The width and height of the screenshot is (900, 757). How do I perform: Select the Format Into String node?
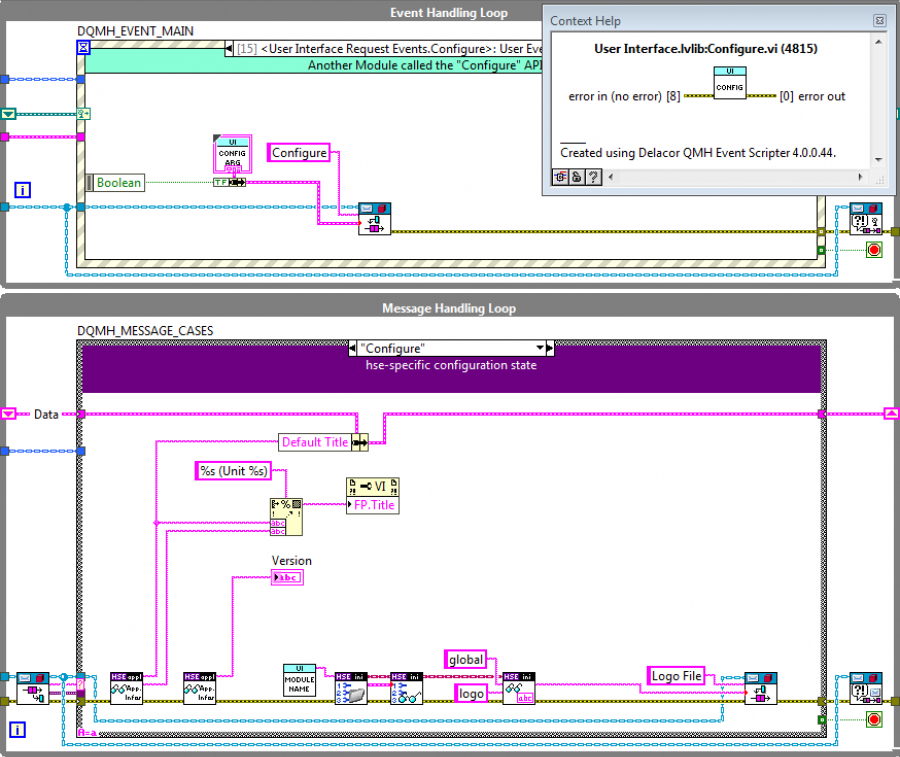click(x=286, y=517)
